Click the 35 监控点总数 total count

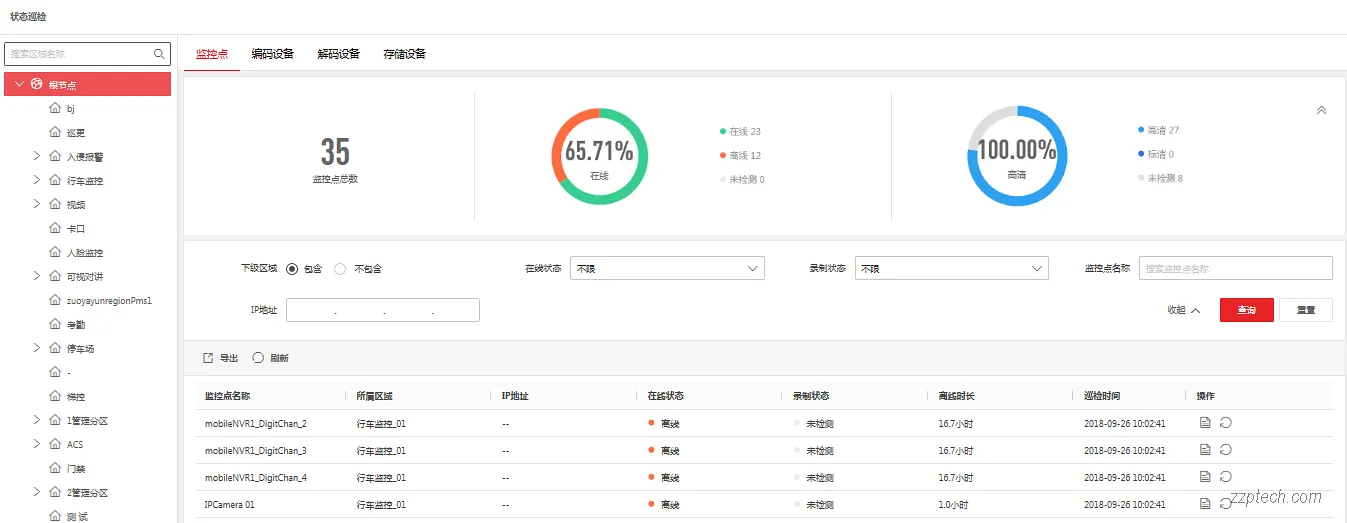click(335, 152)
